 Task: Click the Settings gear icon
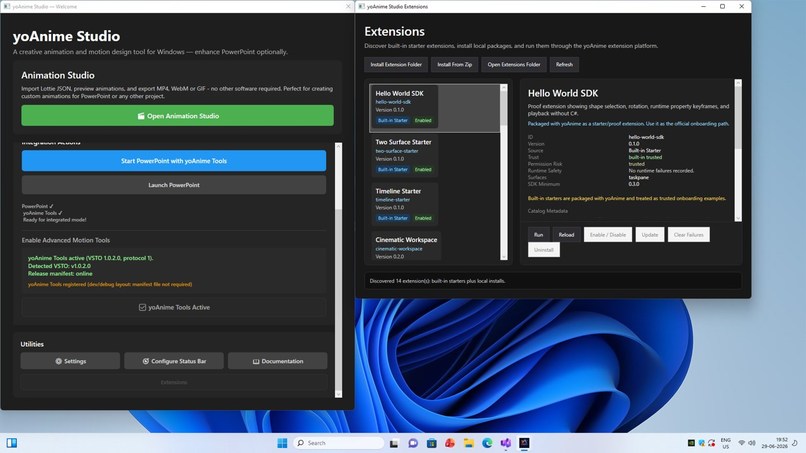pyautogui.click(x=59, y=361)
